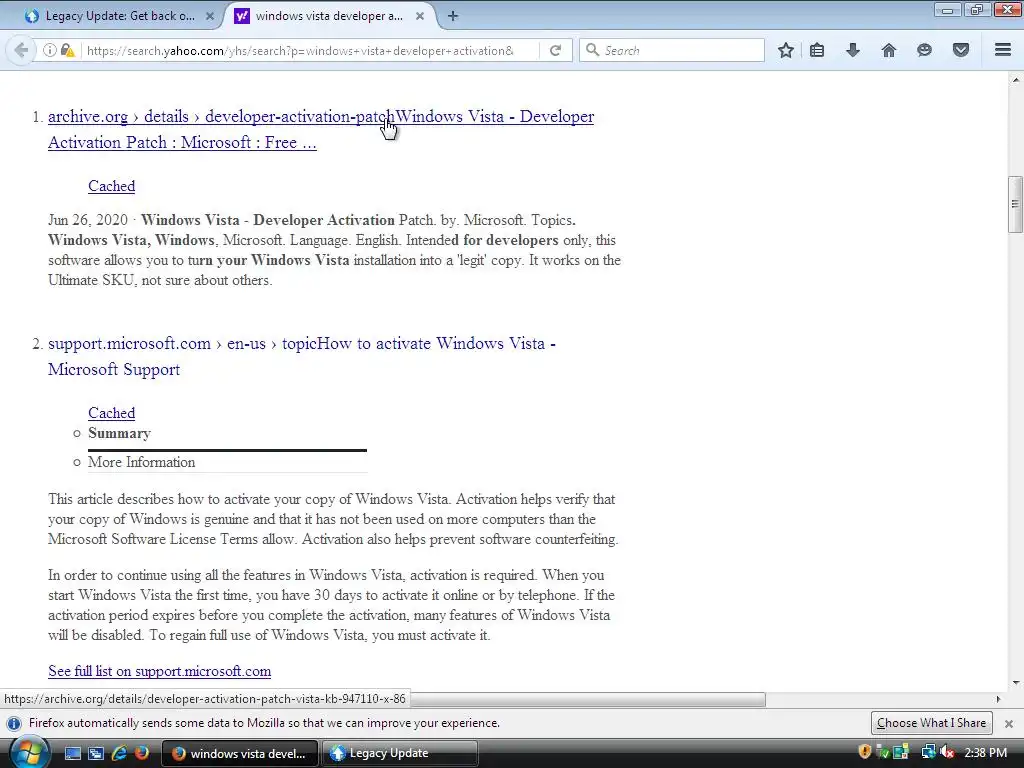The height and width of the screenshot is (768, 1024).
Task: Open the site information icon in address bar
Action: [50, 50]
